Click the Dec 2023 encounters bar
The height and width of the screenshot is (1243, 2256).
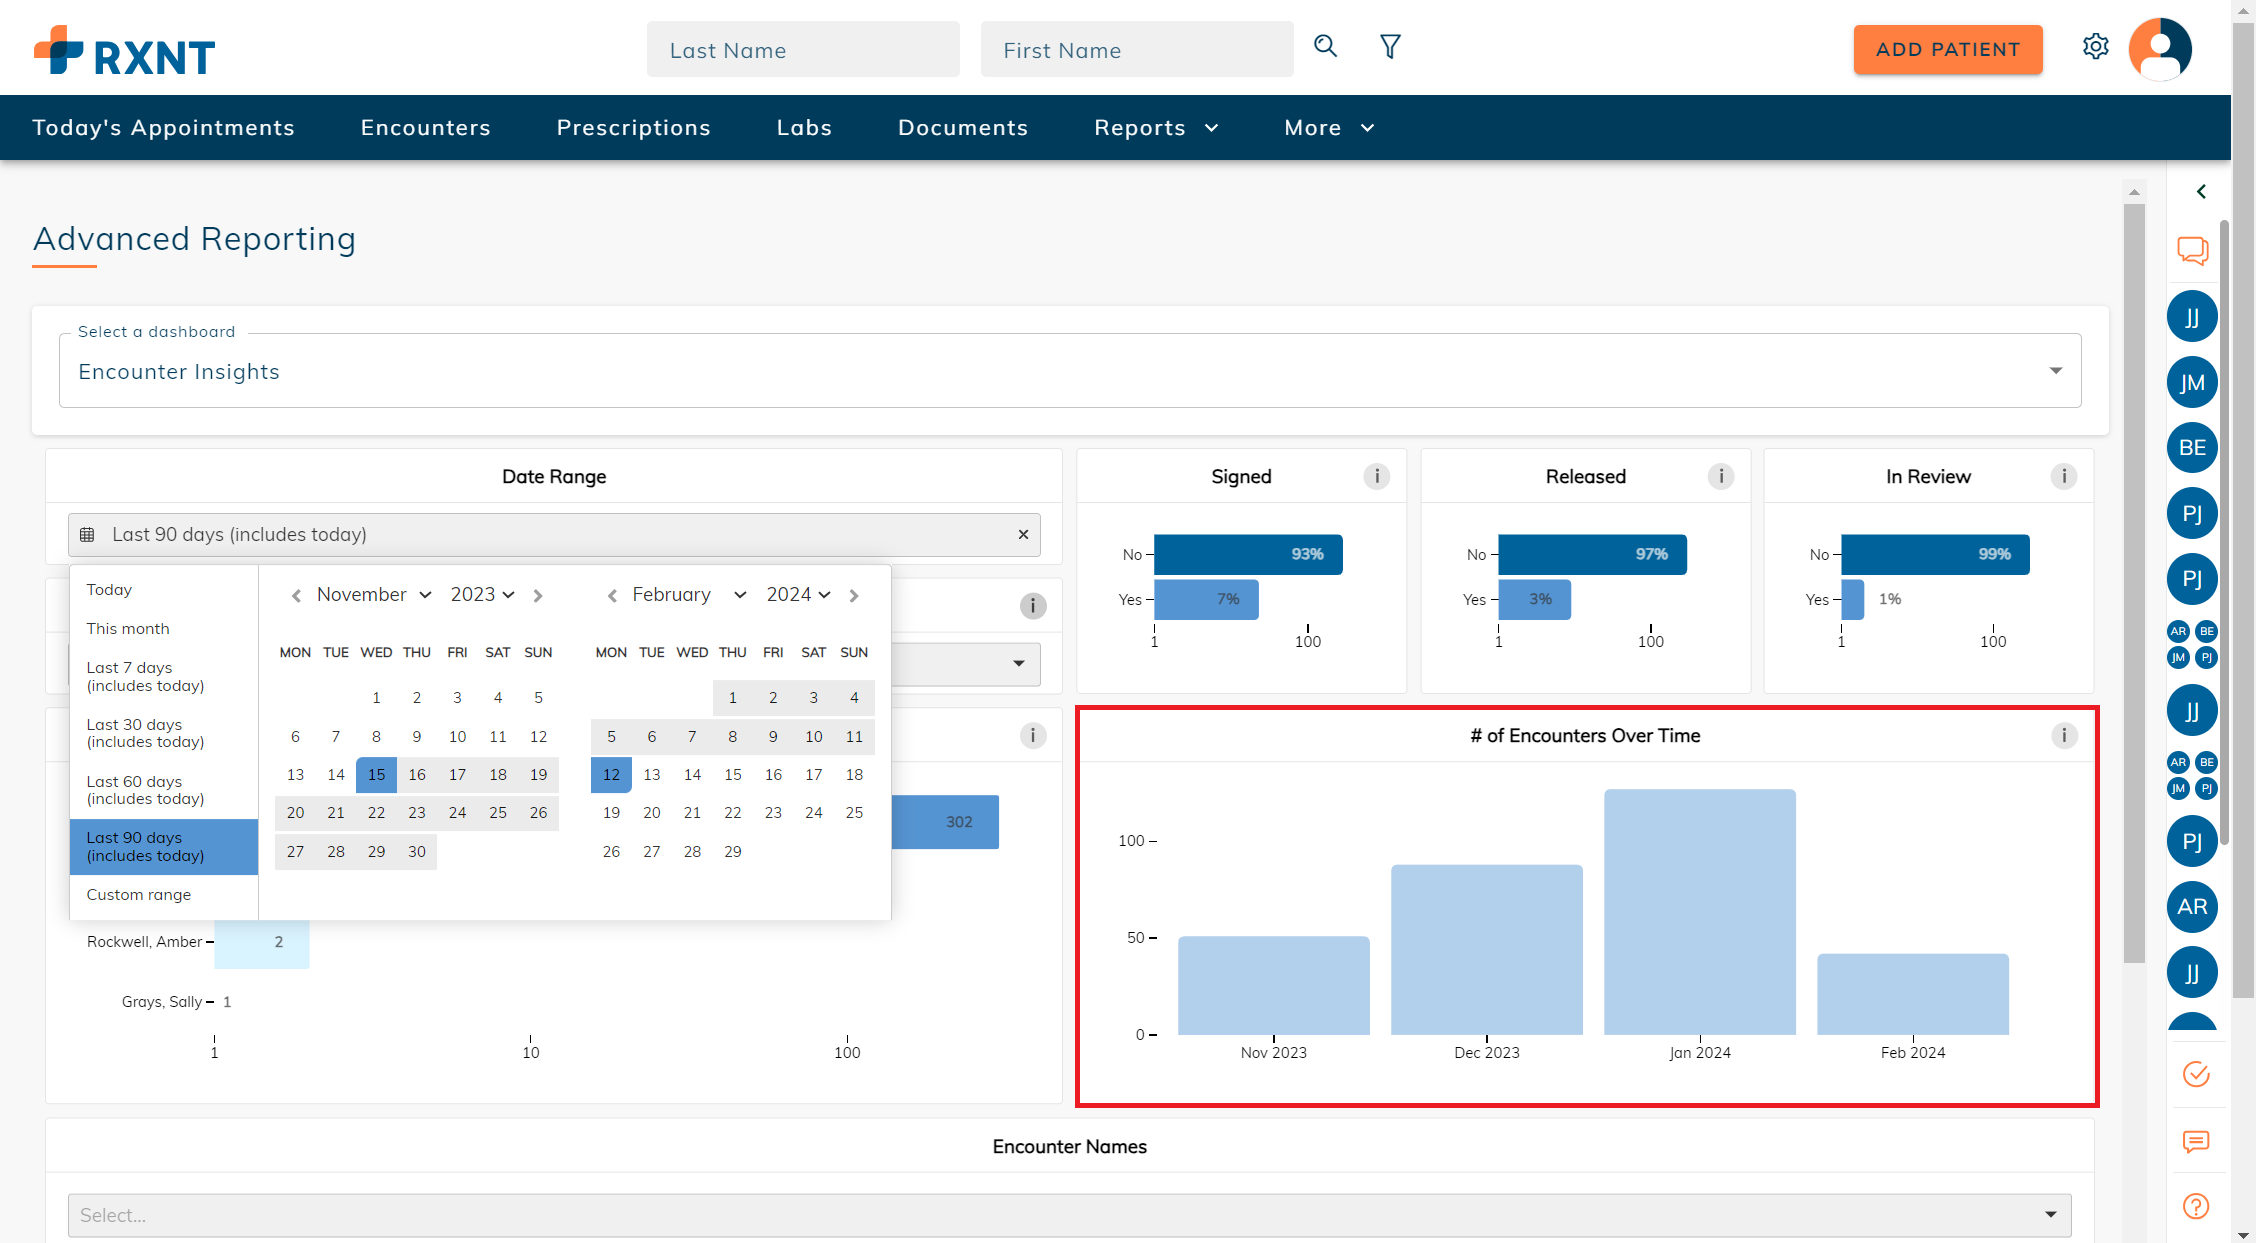coord(1487,949)
